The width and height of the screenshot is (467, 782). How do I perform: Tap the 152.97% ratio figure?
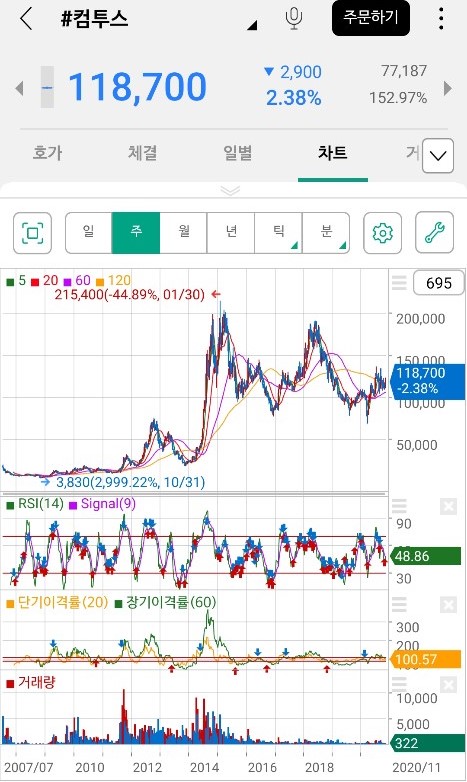pos(398,98)
